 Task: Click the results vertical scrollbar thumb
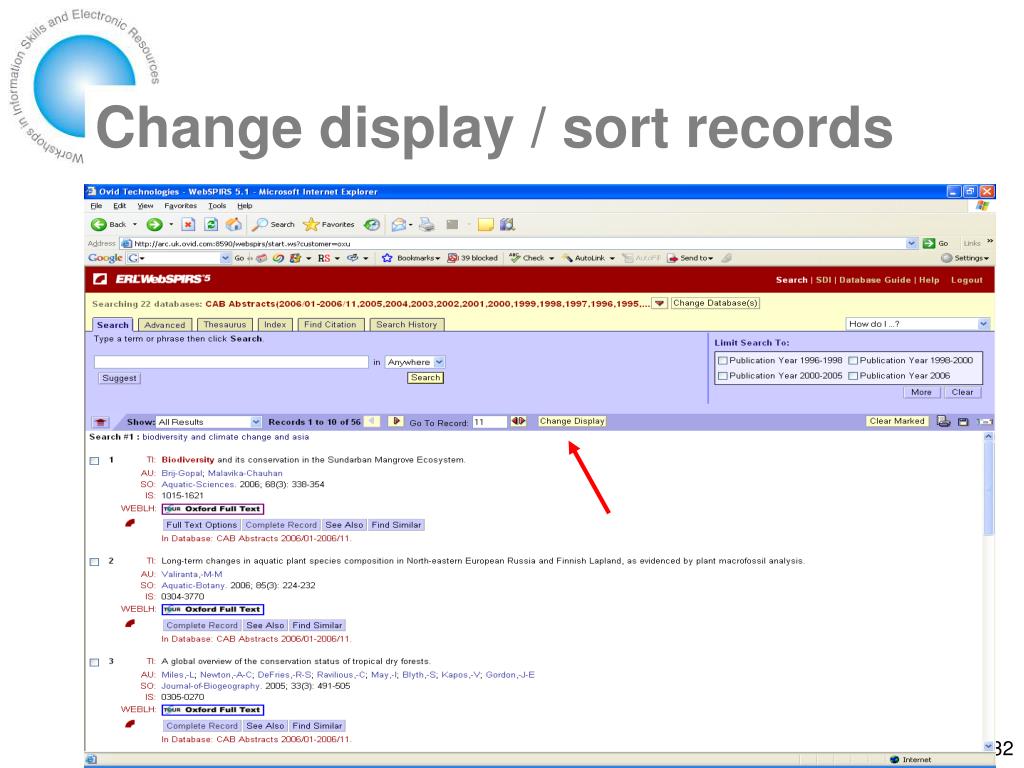pos(988,489)
